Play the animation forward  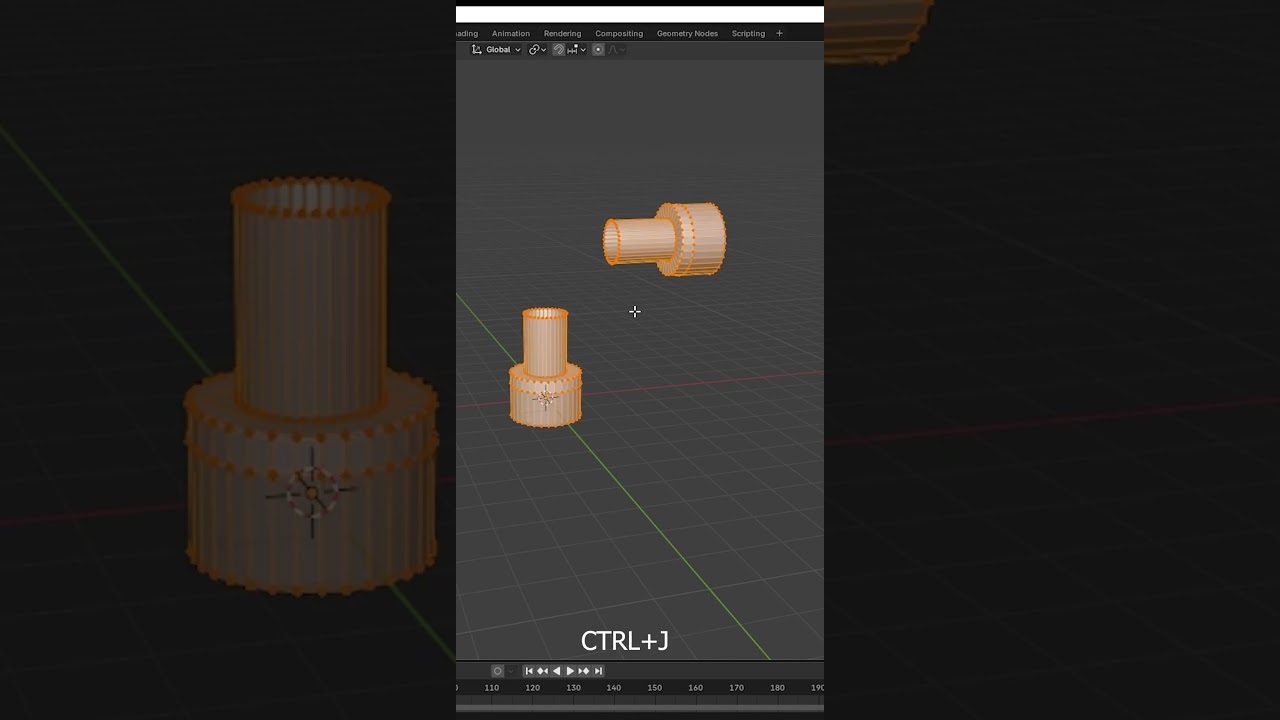571,671
